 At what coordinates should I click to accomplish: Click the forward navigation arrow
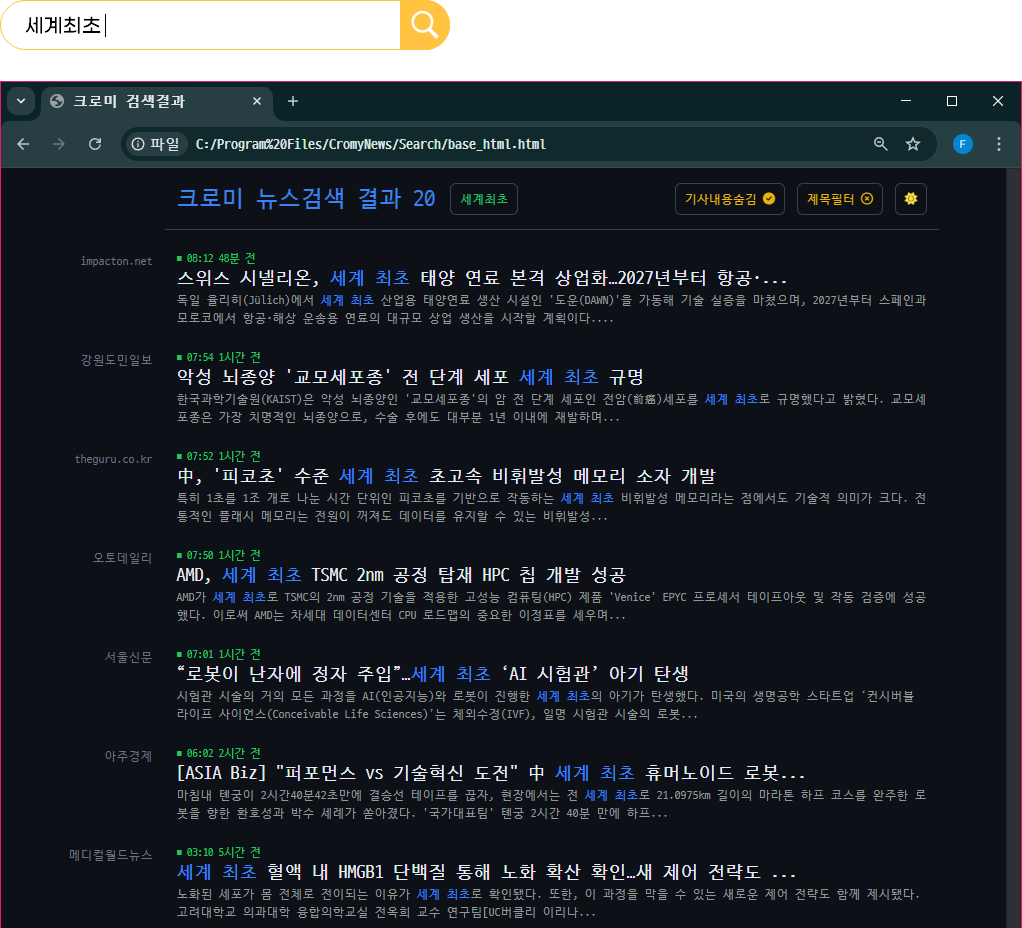pyautogui.click(x=59, y=144)
